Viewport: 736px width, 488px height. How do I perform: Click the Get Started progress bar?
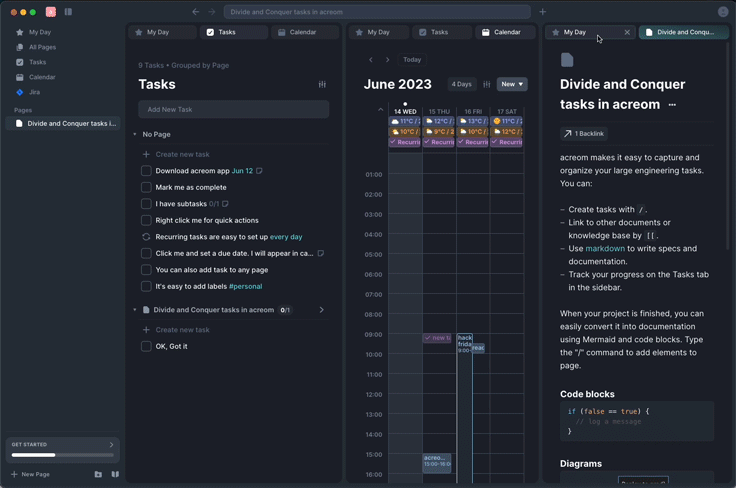pyautogui.click(x=62, y=455)
